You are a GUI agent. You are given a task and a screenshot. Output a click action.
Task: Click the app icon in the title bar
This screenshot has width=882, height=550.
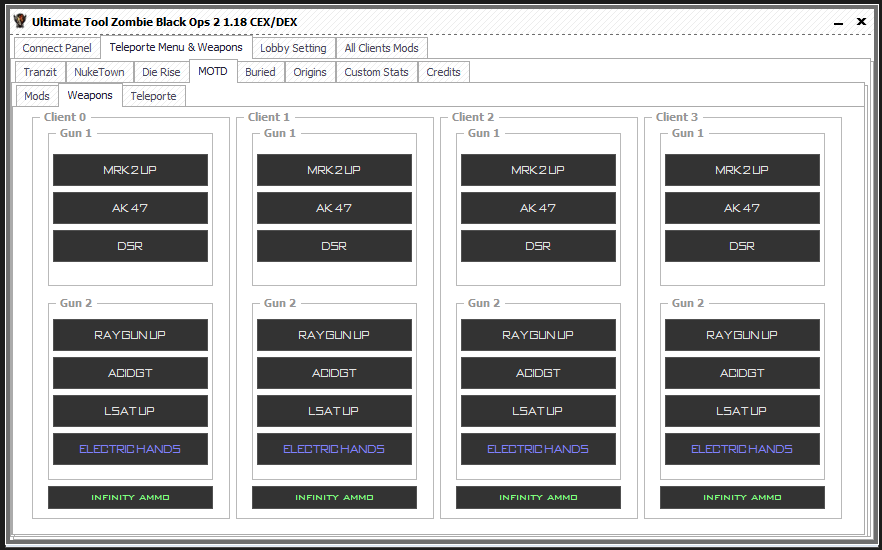point(20,21)
